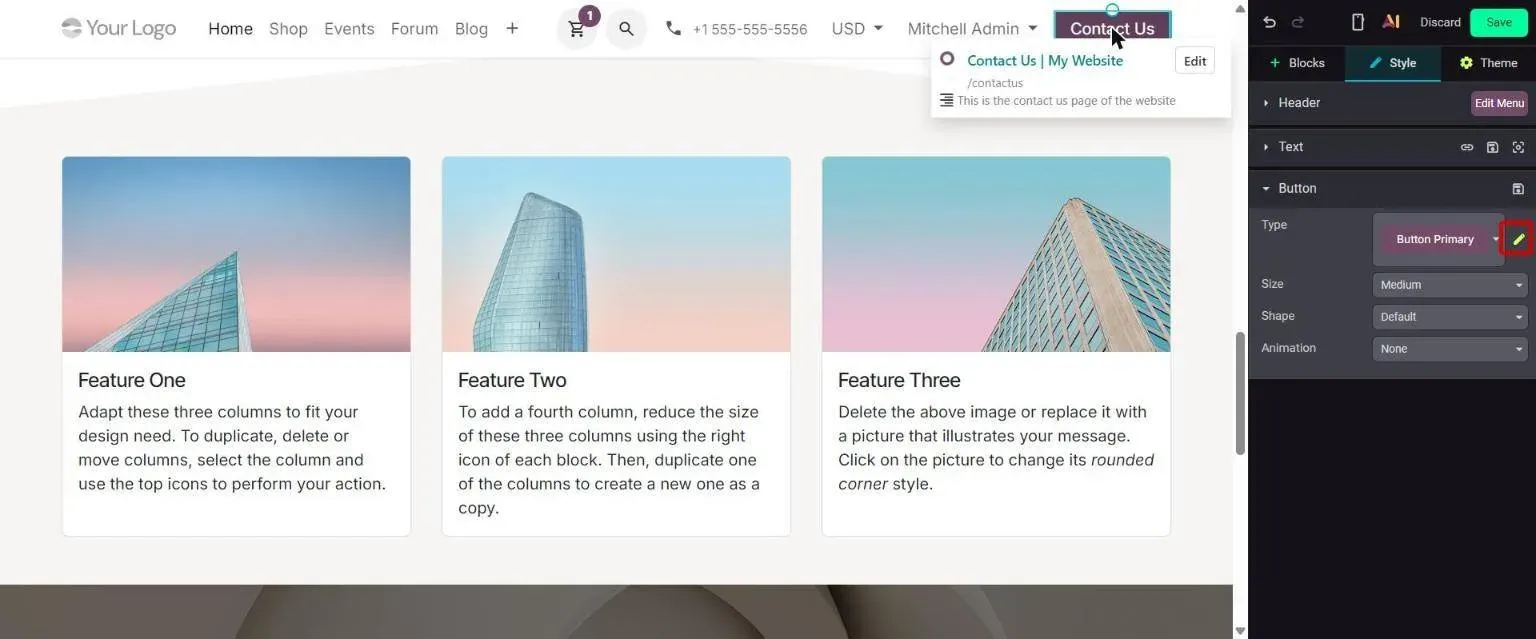Click the Contact Us header button
The width and height of the screenshot is (1536, 639).
(x=1112, y=29)
